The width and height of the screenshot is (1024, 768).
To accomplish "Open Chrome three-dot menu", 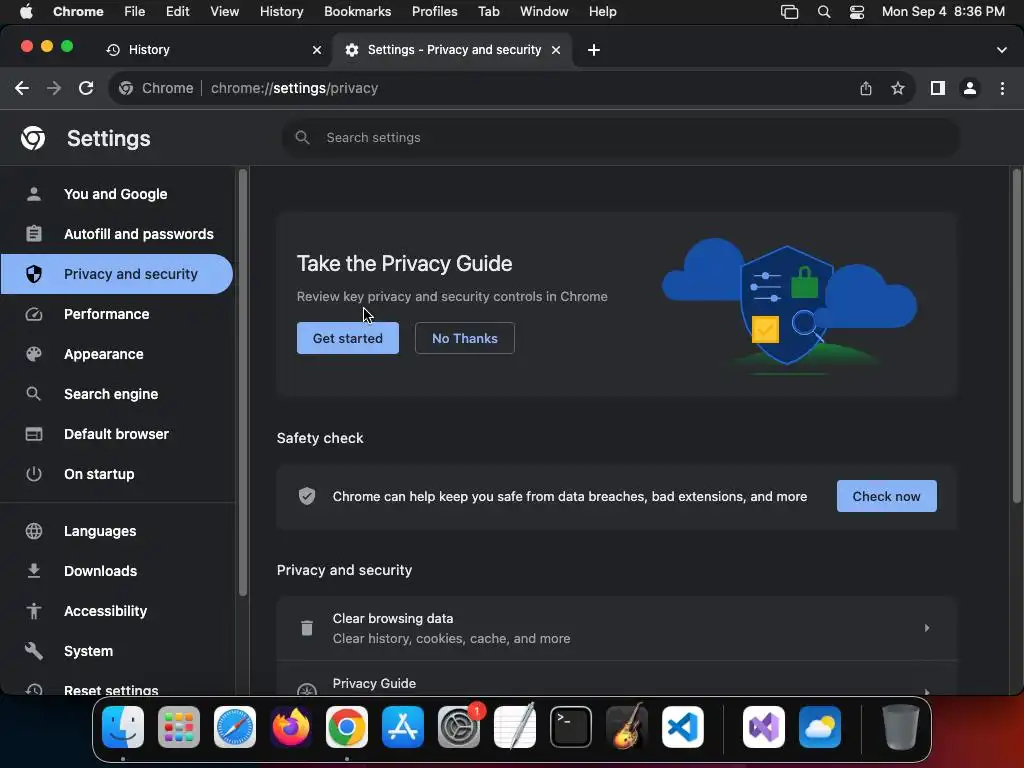I will point(1002,88).
